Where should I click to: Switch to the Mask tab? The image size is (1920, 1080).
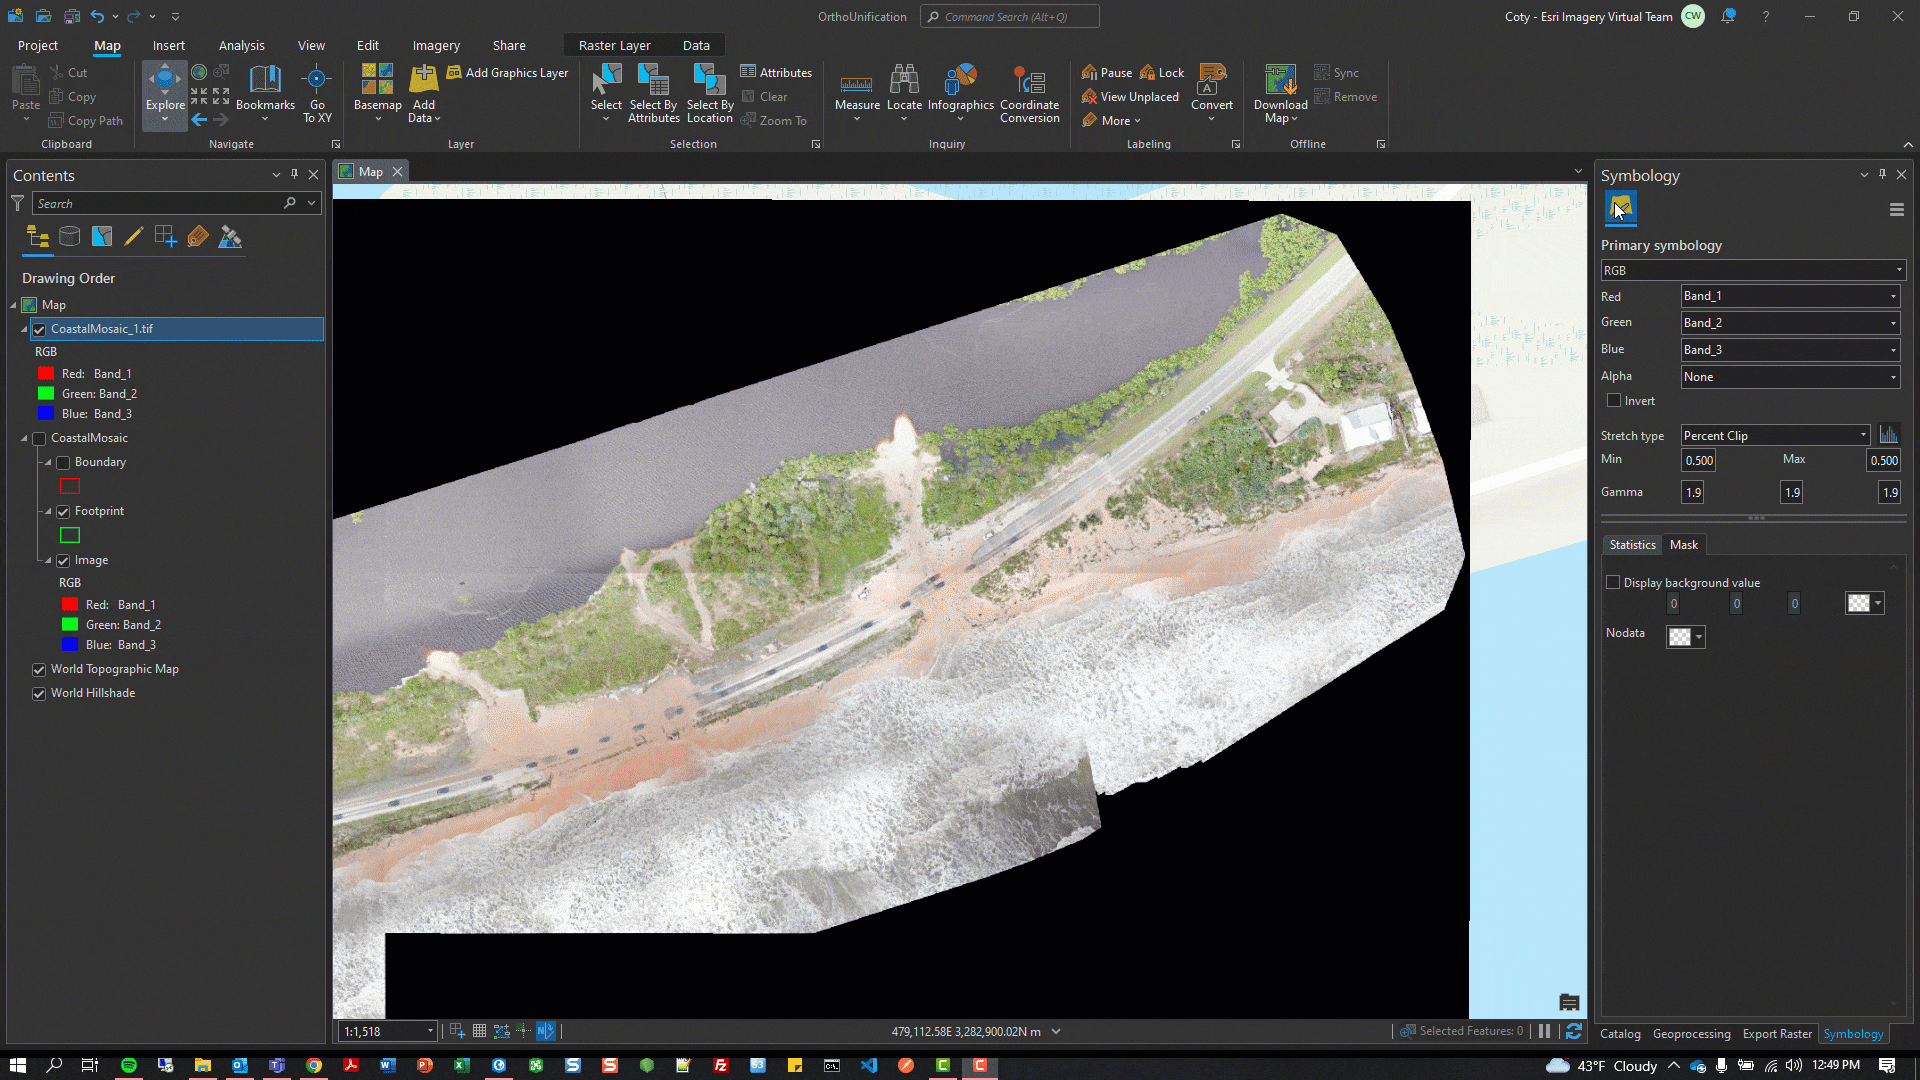pyautogui.click(x=1684, y=545)
